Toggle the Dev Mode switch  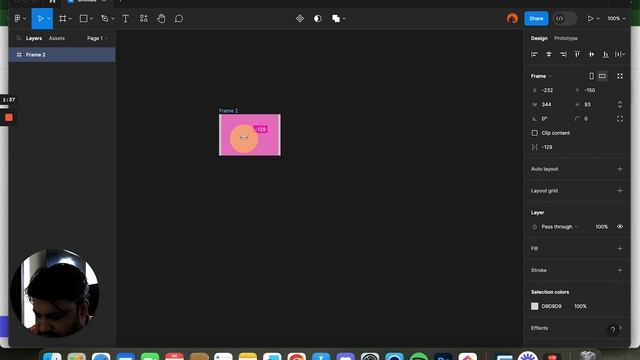[x=565, y=18]
